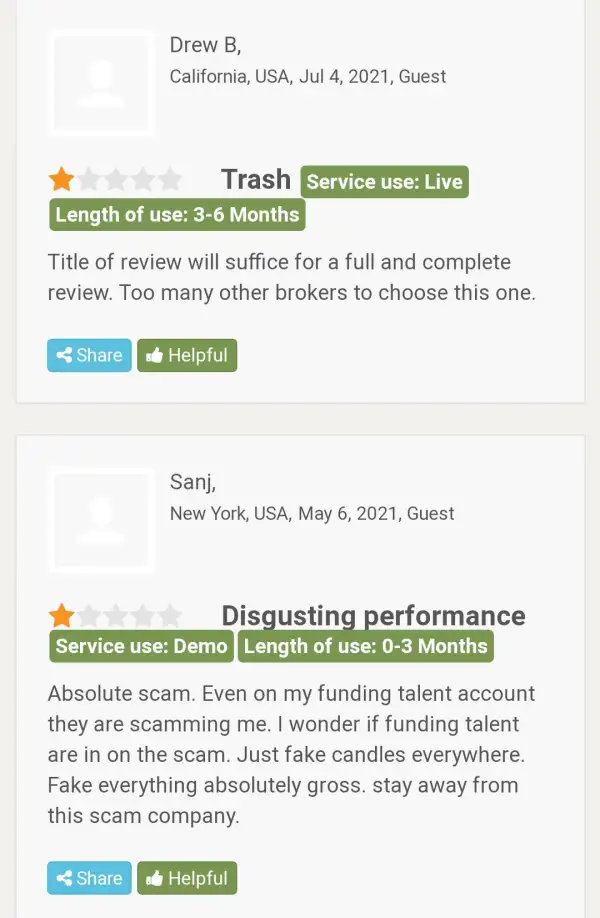Screen dimensions: 600x918
Task: Click reviewer name Drew B
Action: click(x=205, y=45)
